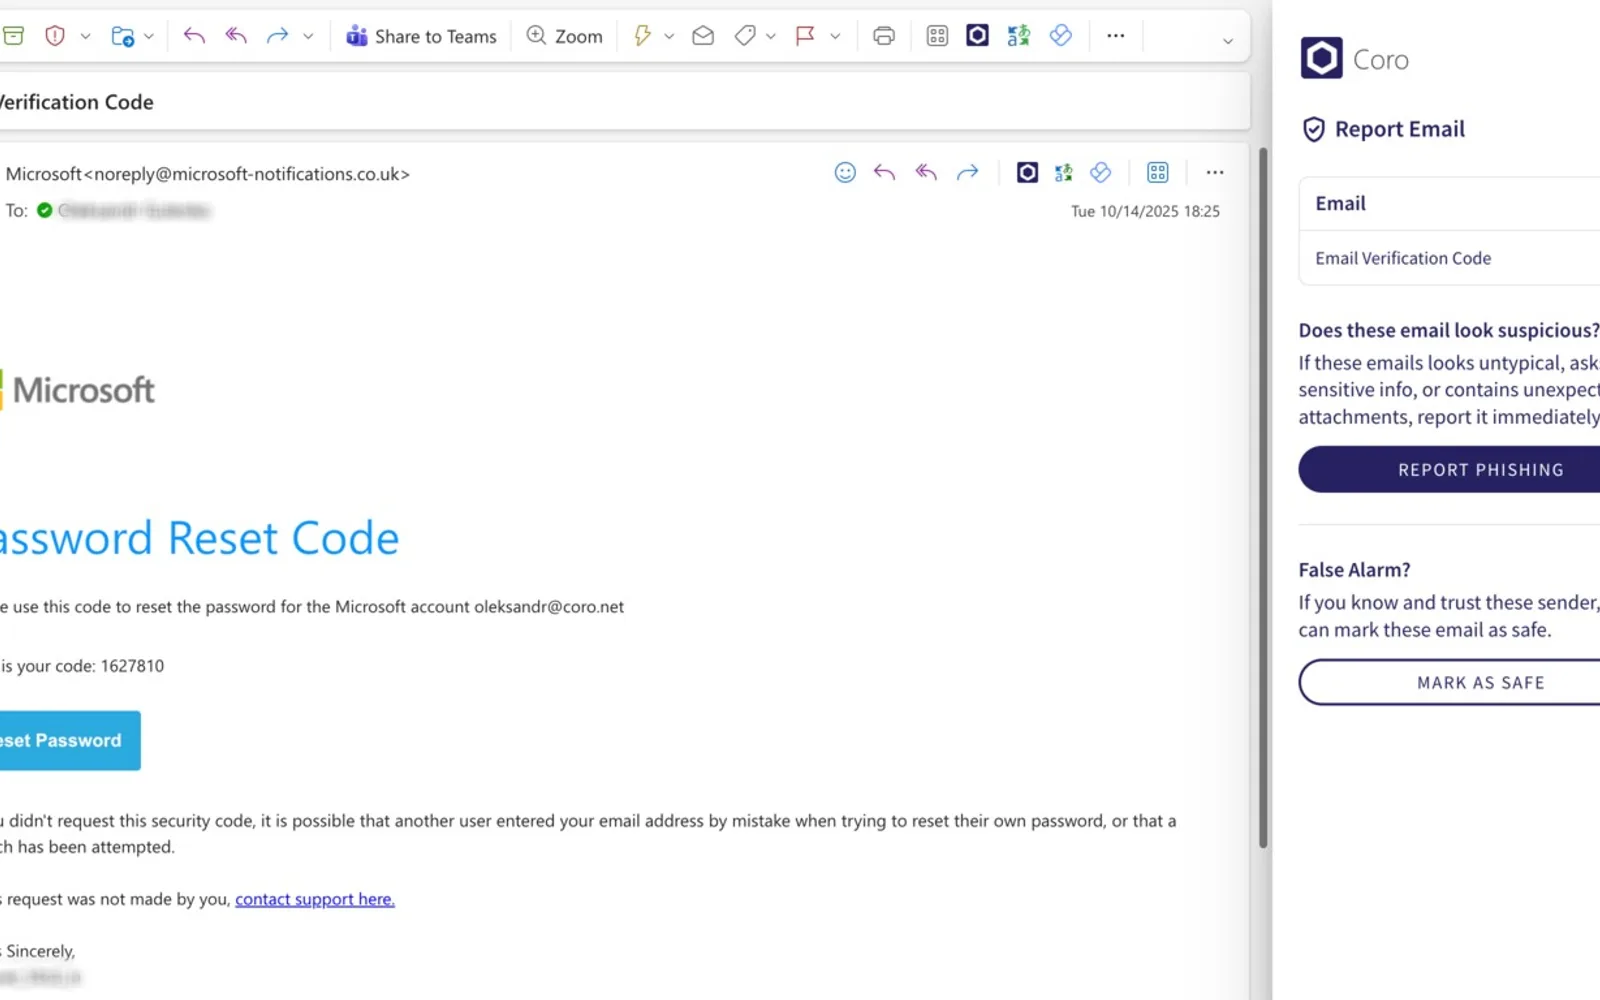Image resolution: width=1600 pixels, height=1000 pixels.
Task: Click Reply All in the message header
Action: point(926,172)
